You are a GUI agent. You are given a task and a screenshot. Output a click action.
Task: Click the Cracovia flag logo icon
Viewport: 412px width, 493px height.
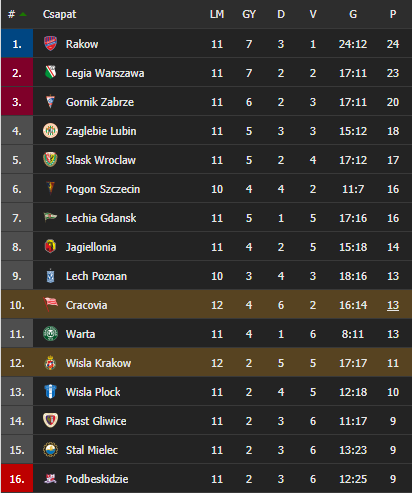pyautogui.click(x=51, y=304)
